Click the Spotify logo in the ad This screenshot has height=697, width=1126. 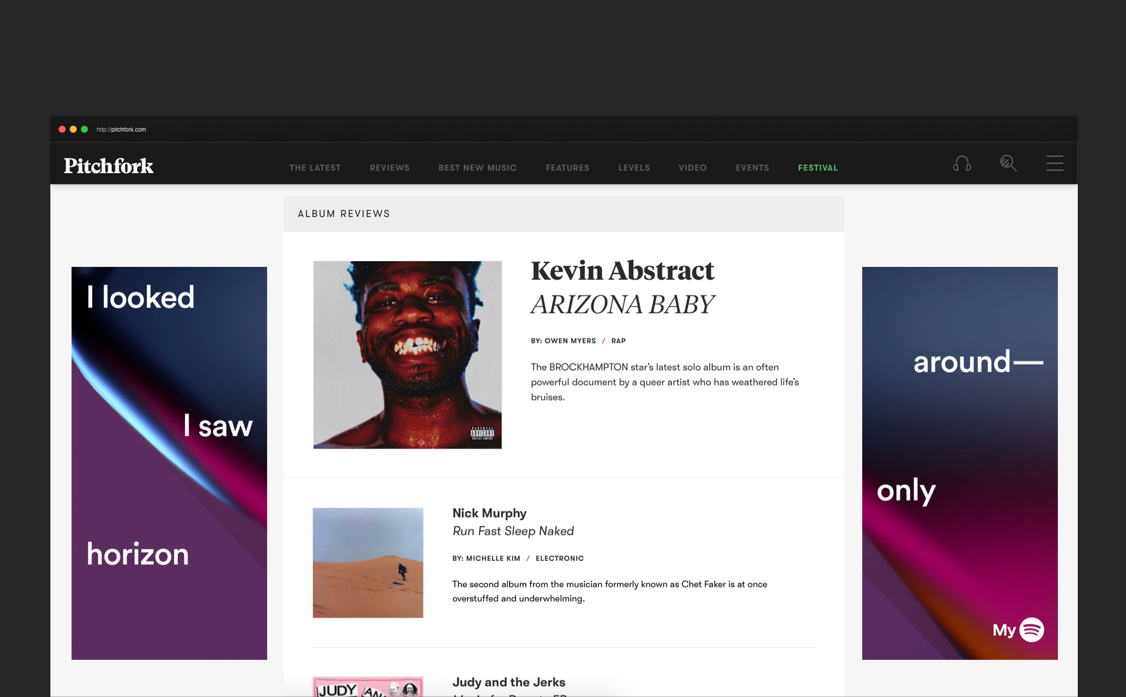pyautogui.click(x=1032, y=630)
